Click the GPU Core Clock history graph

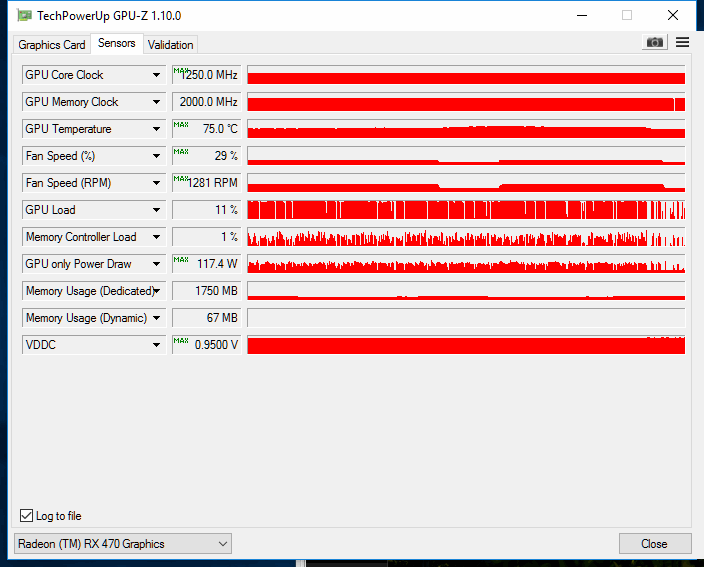(466, 75)
